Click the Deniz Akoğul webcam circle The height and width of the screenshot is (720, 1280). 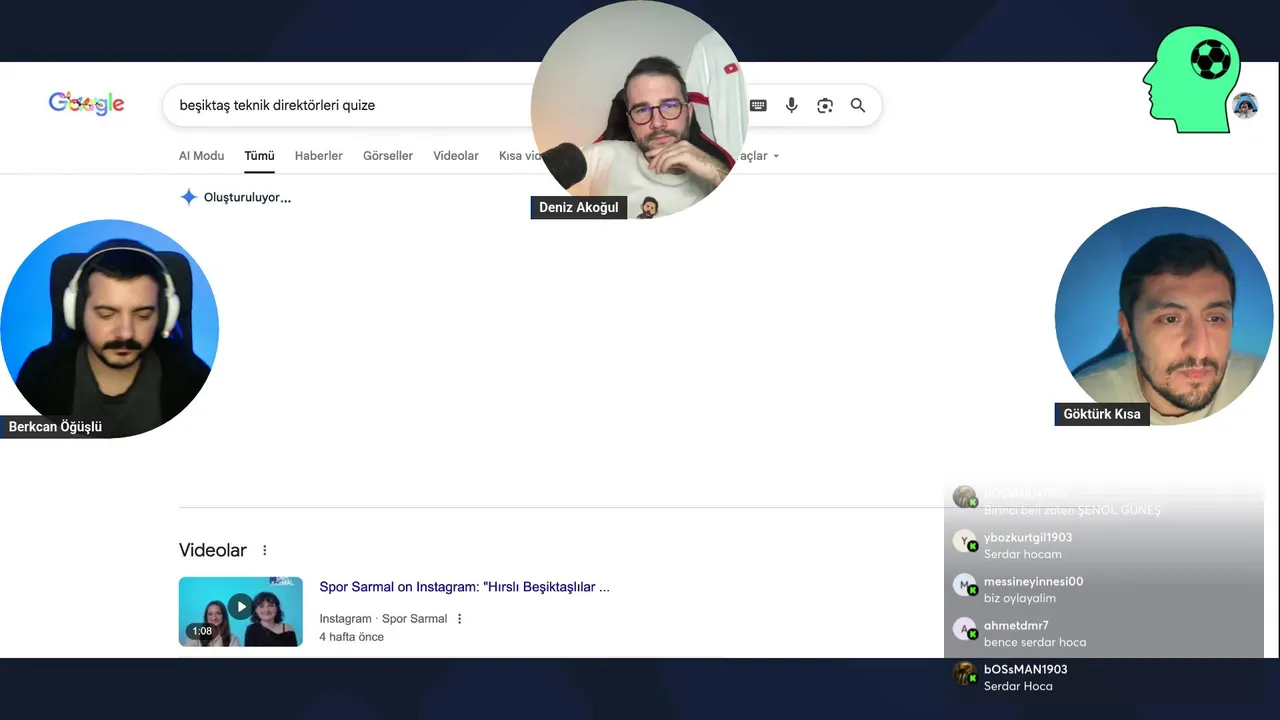[x=639, y=109]
